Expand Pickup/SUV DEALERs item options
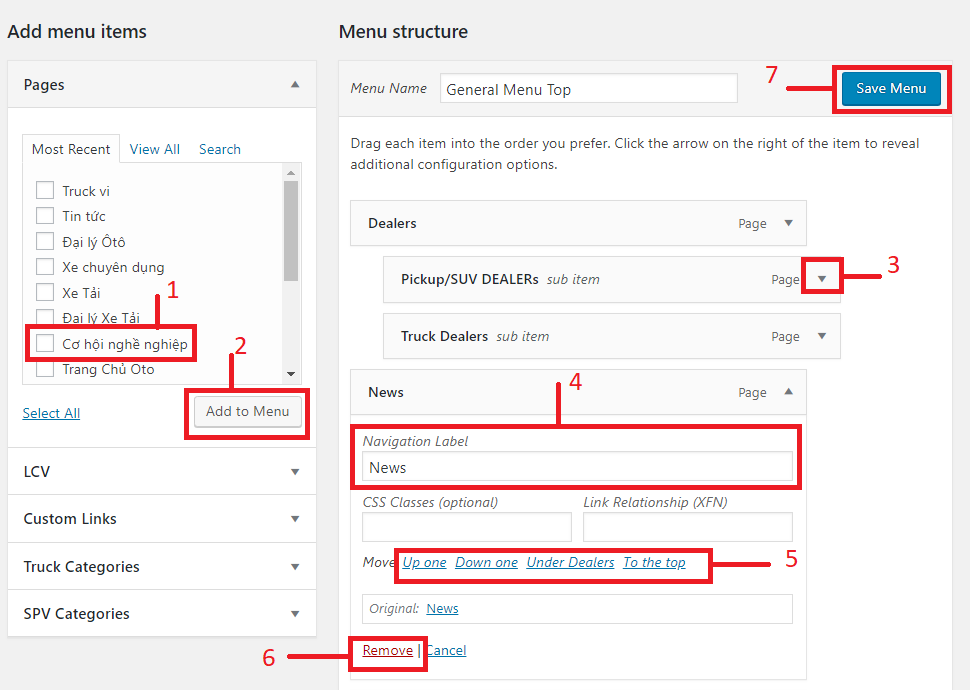The height and width of the screenshot is (690, 970). click(x=822, y=278)
